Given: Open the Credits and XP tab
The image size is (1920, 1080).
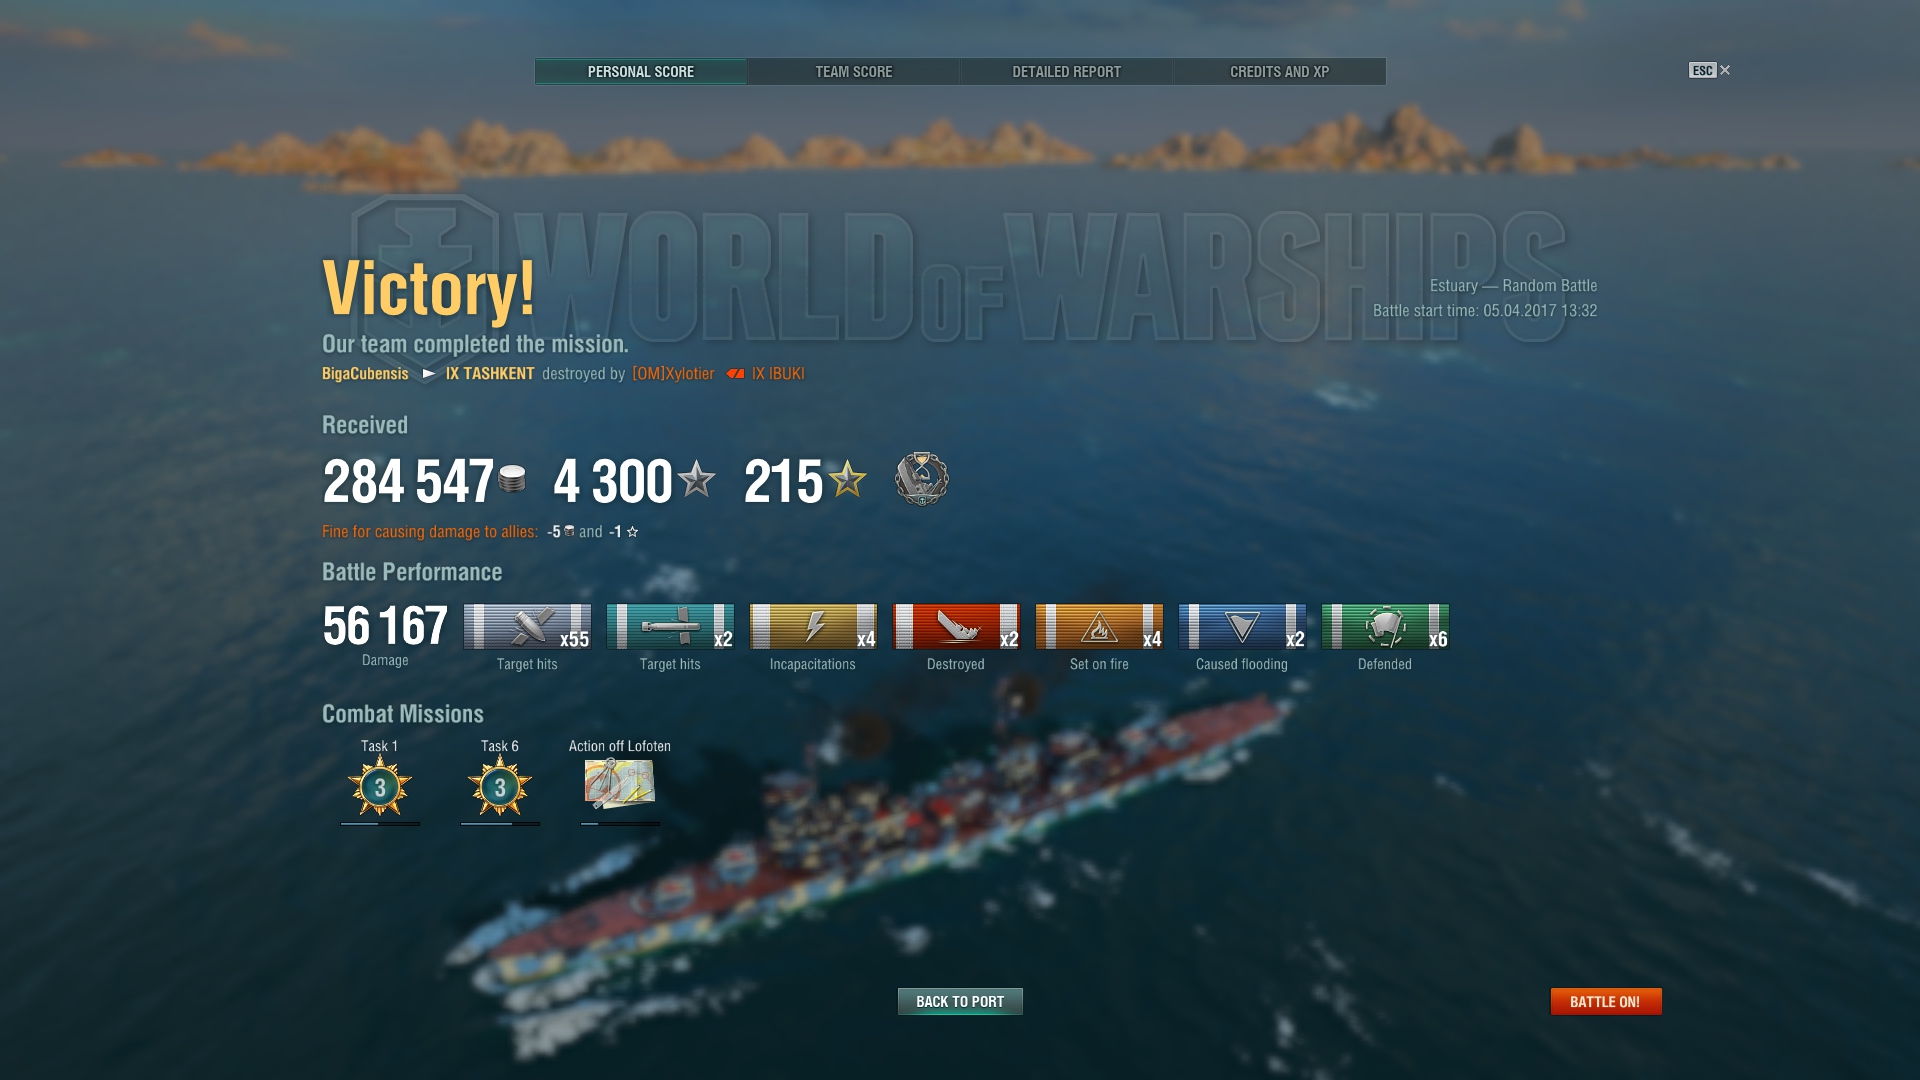Looking at the screenshot, I should tap(1279, 72).
